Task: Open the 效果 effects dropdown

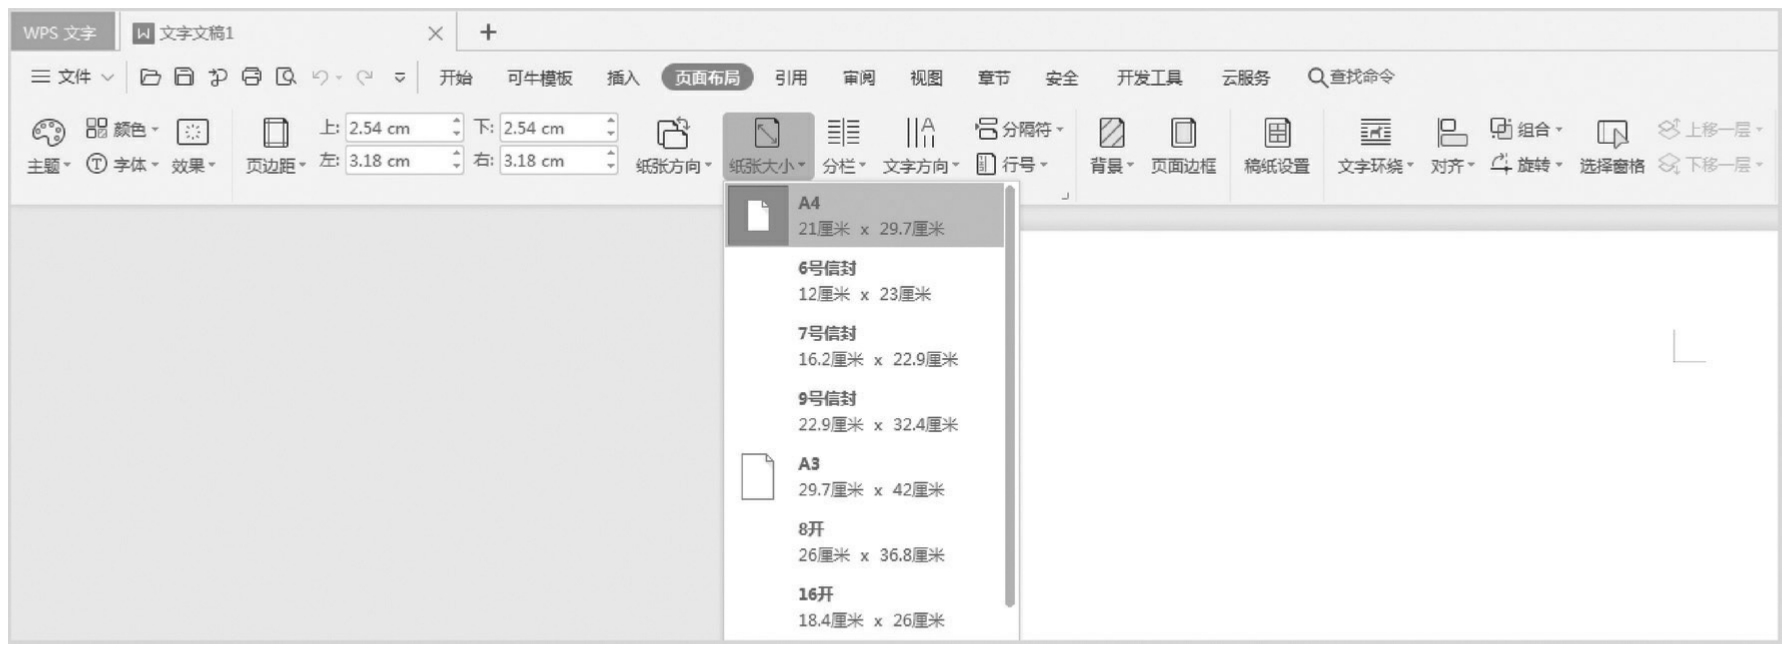Action: pyautogui.click(x=193, y=145)
